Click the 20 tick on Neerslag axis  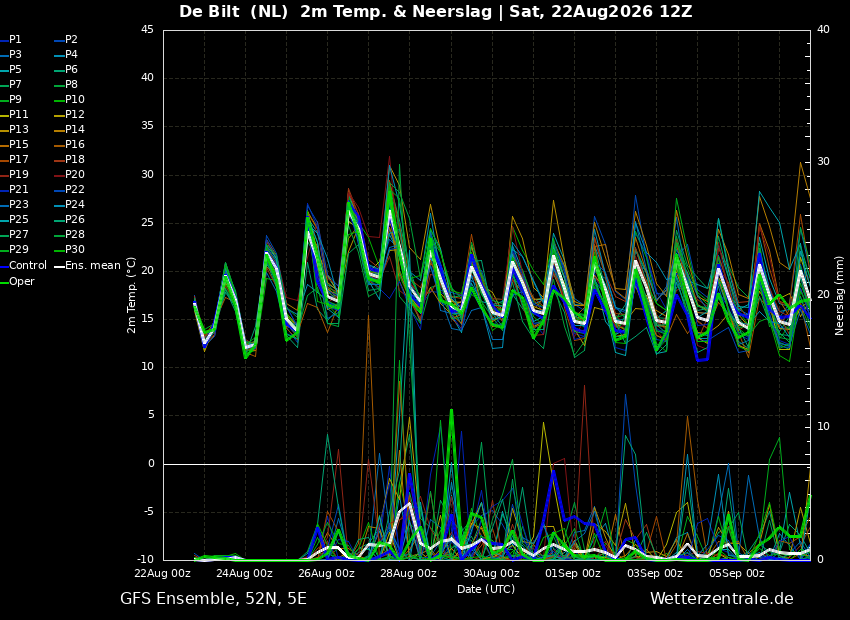(823, 294)
